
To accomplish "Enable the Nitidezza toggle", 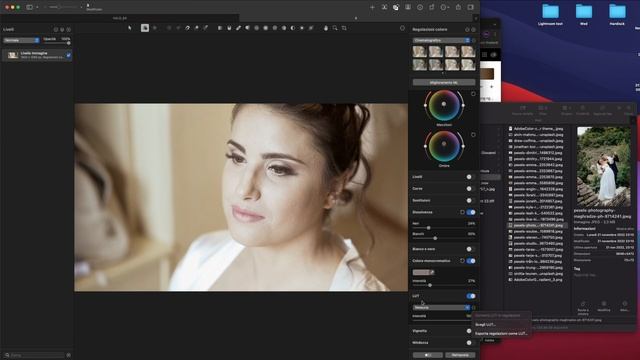I will (470, 343).
